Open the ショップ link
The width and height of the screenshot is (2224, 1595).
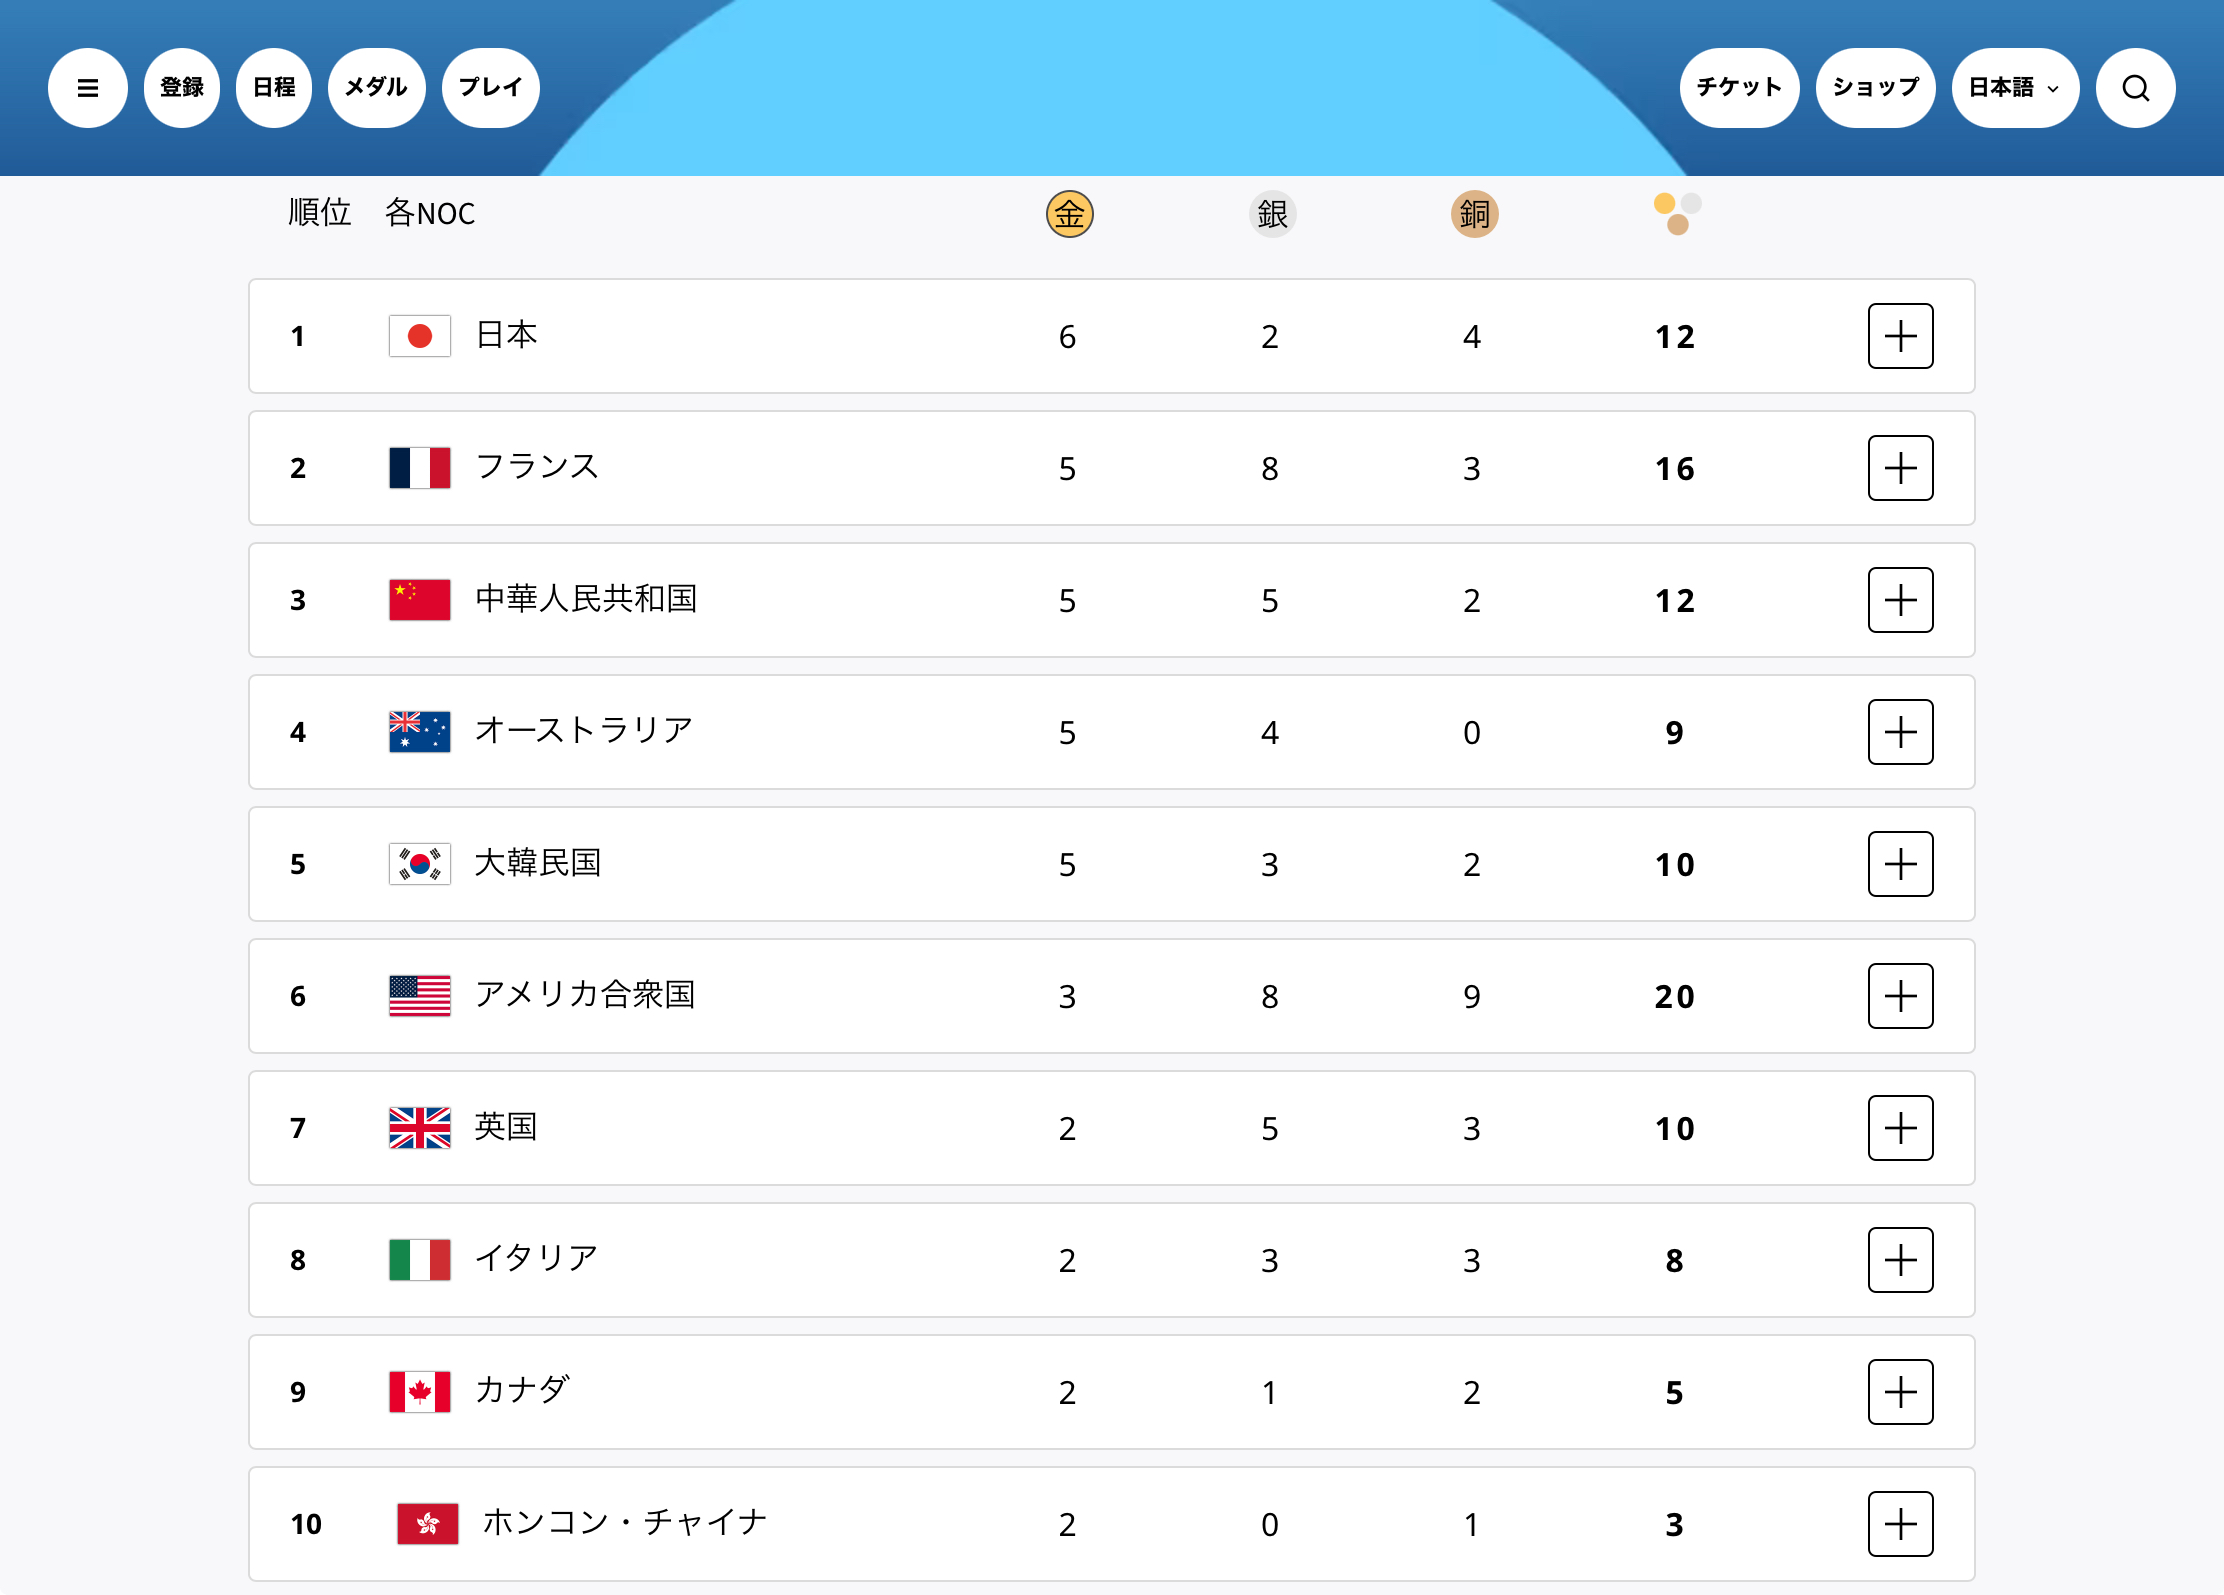(x=1875, y=88)
